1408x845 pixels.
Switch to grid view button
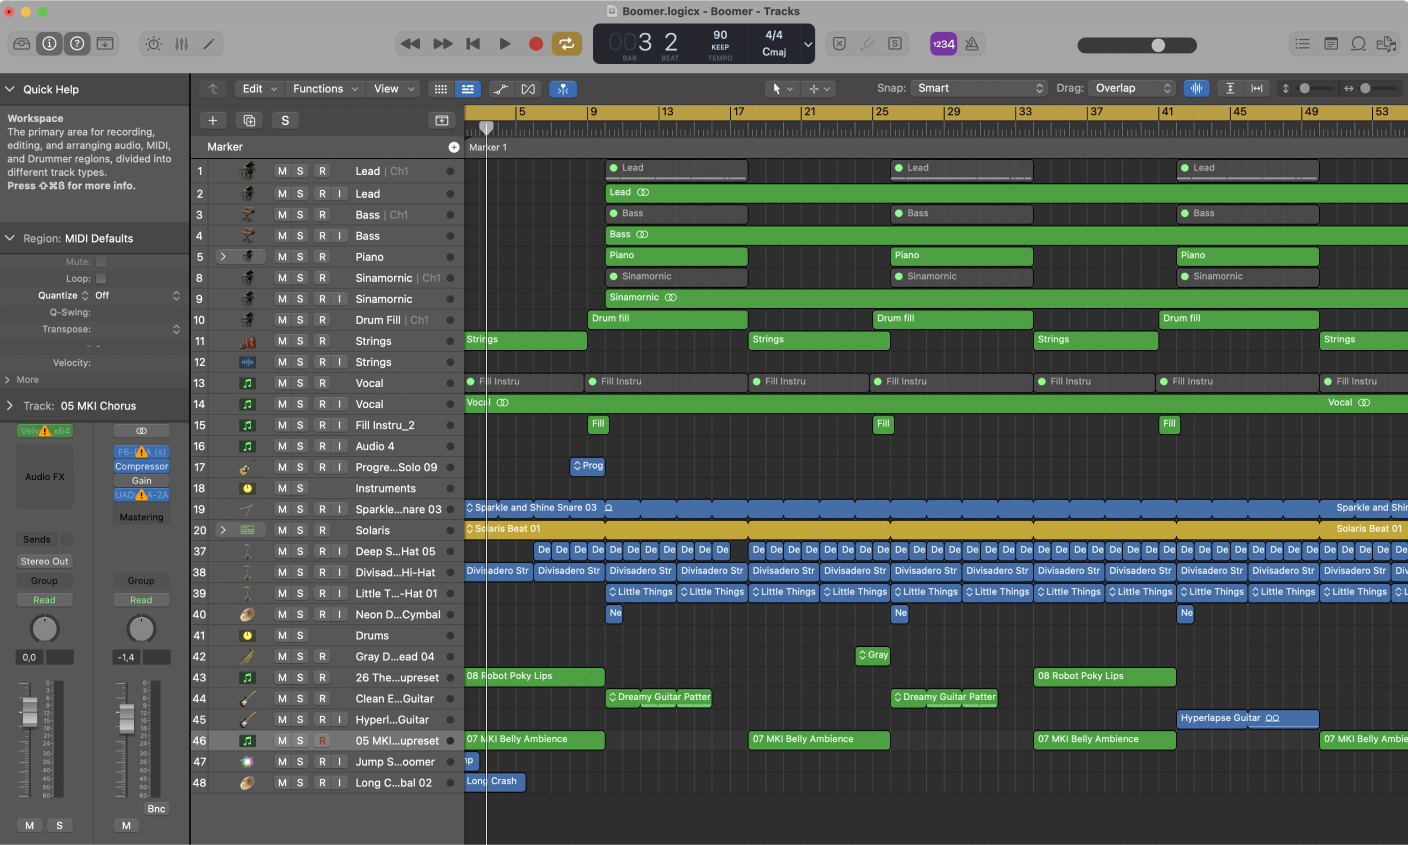click(440, 89)
